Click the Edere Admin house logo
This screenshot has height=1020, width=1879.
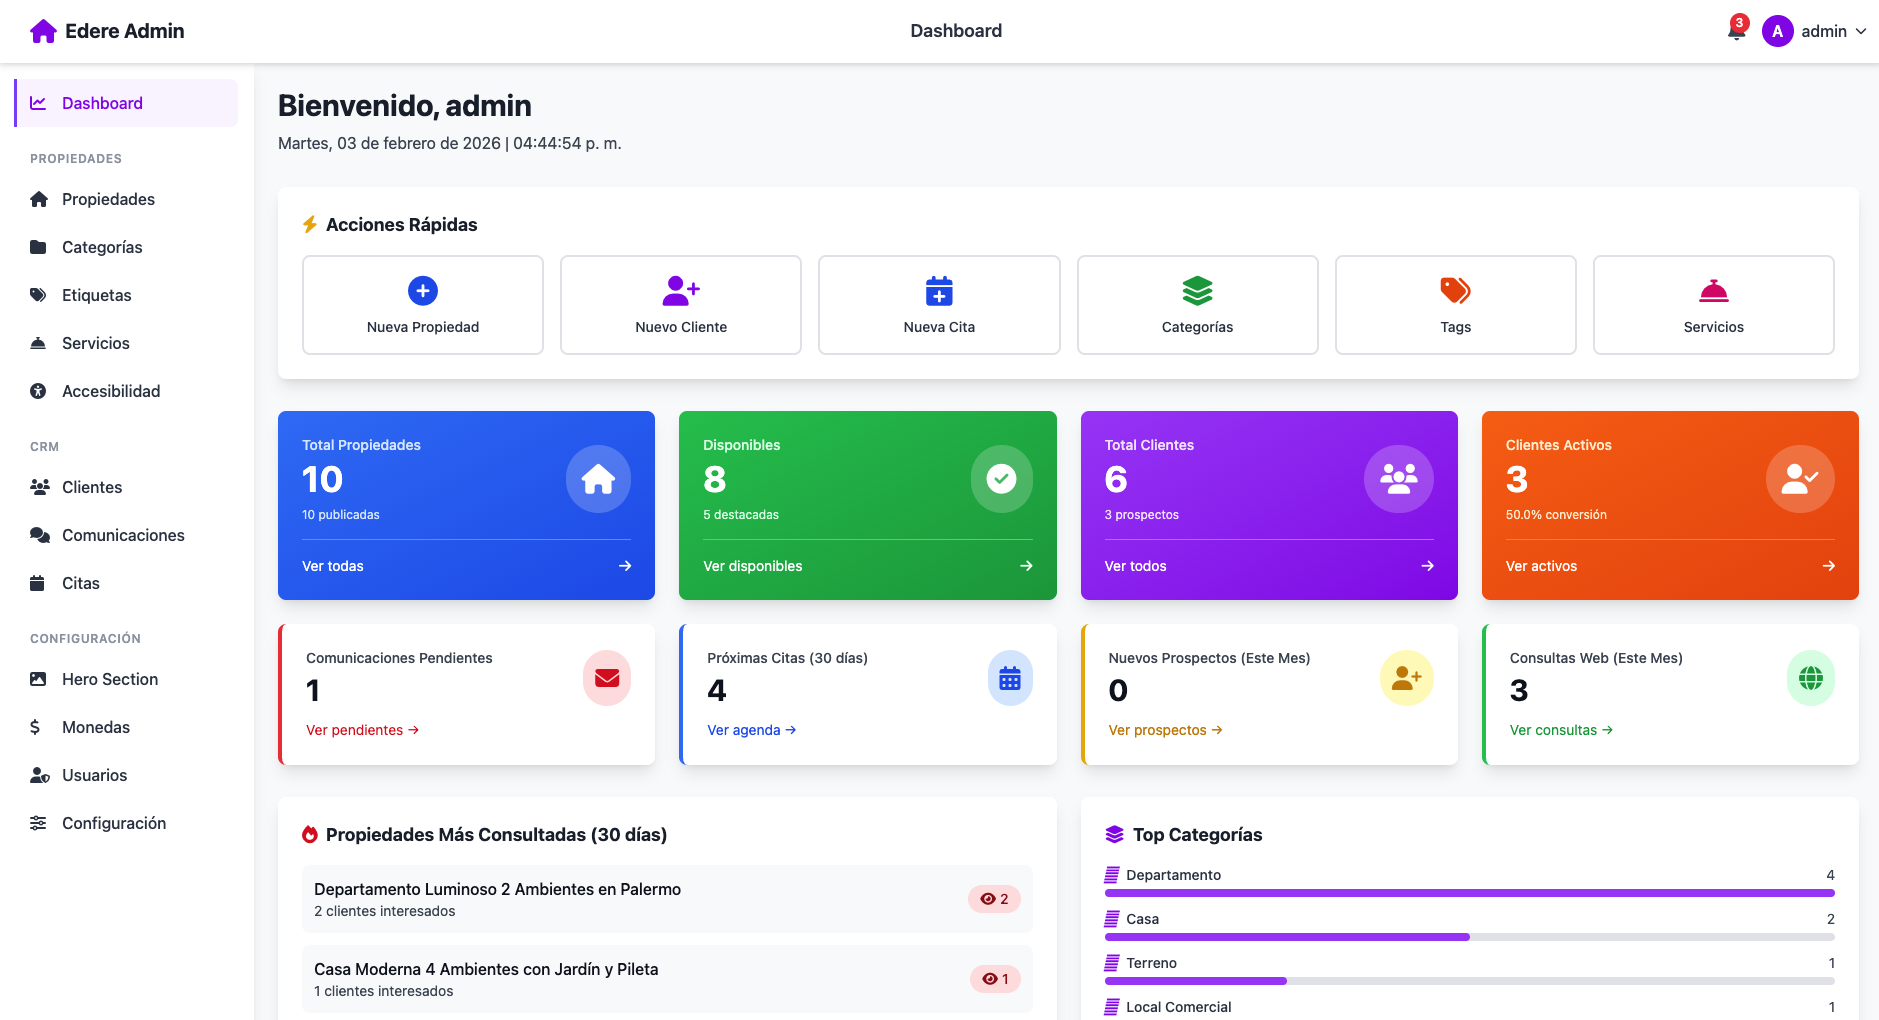43,31
